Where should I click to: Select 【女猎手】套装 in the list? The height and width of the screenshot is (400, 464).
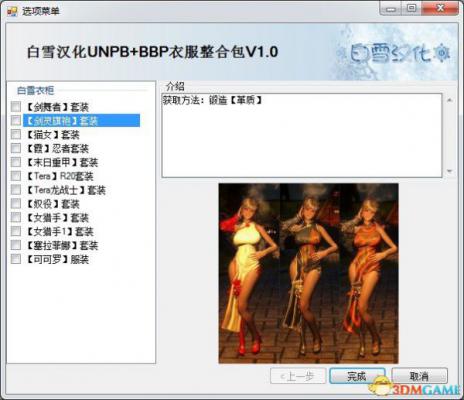tap(57, 218)
